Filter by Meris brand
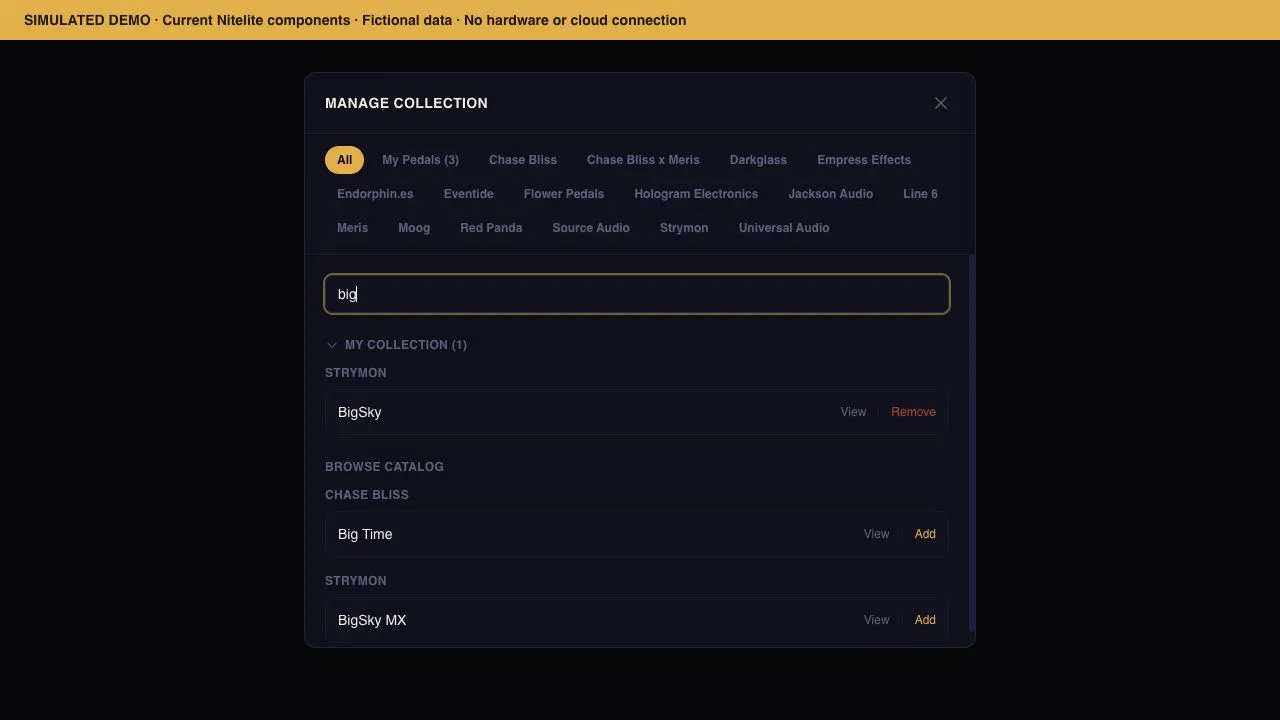This screenshot has height=720, width=1280. [352, 228]
